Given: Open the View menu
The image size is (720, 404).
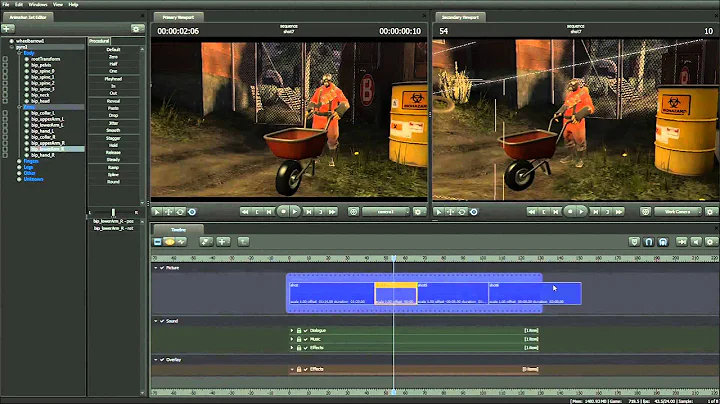Looking at the screenshot, I should (58, 5).
